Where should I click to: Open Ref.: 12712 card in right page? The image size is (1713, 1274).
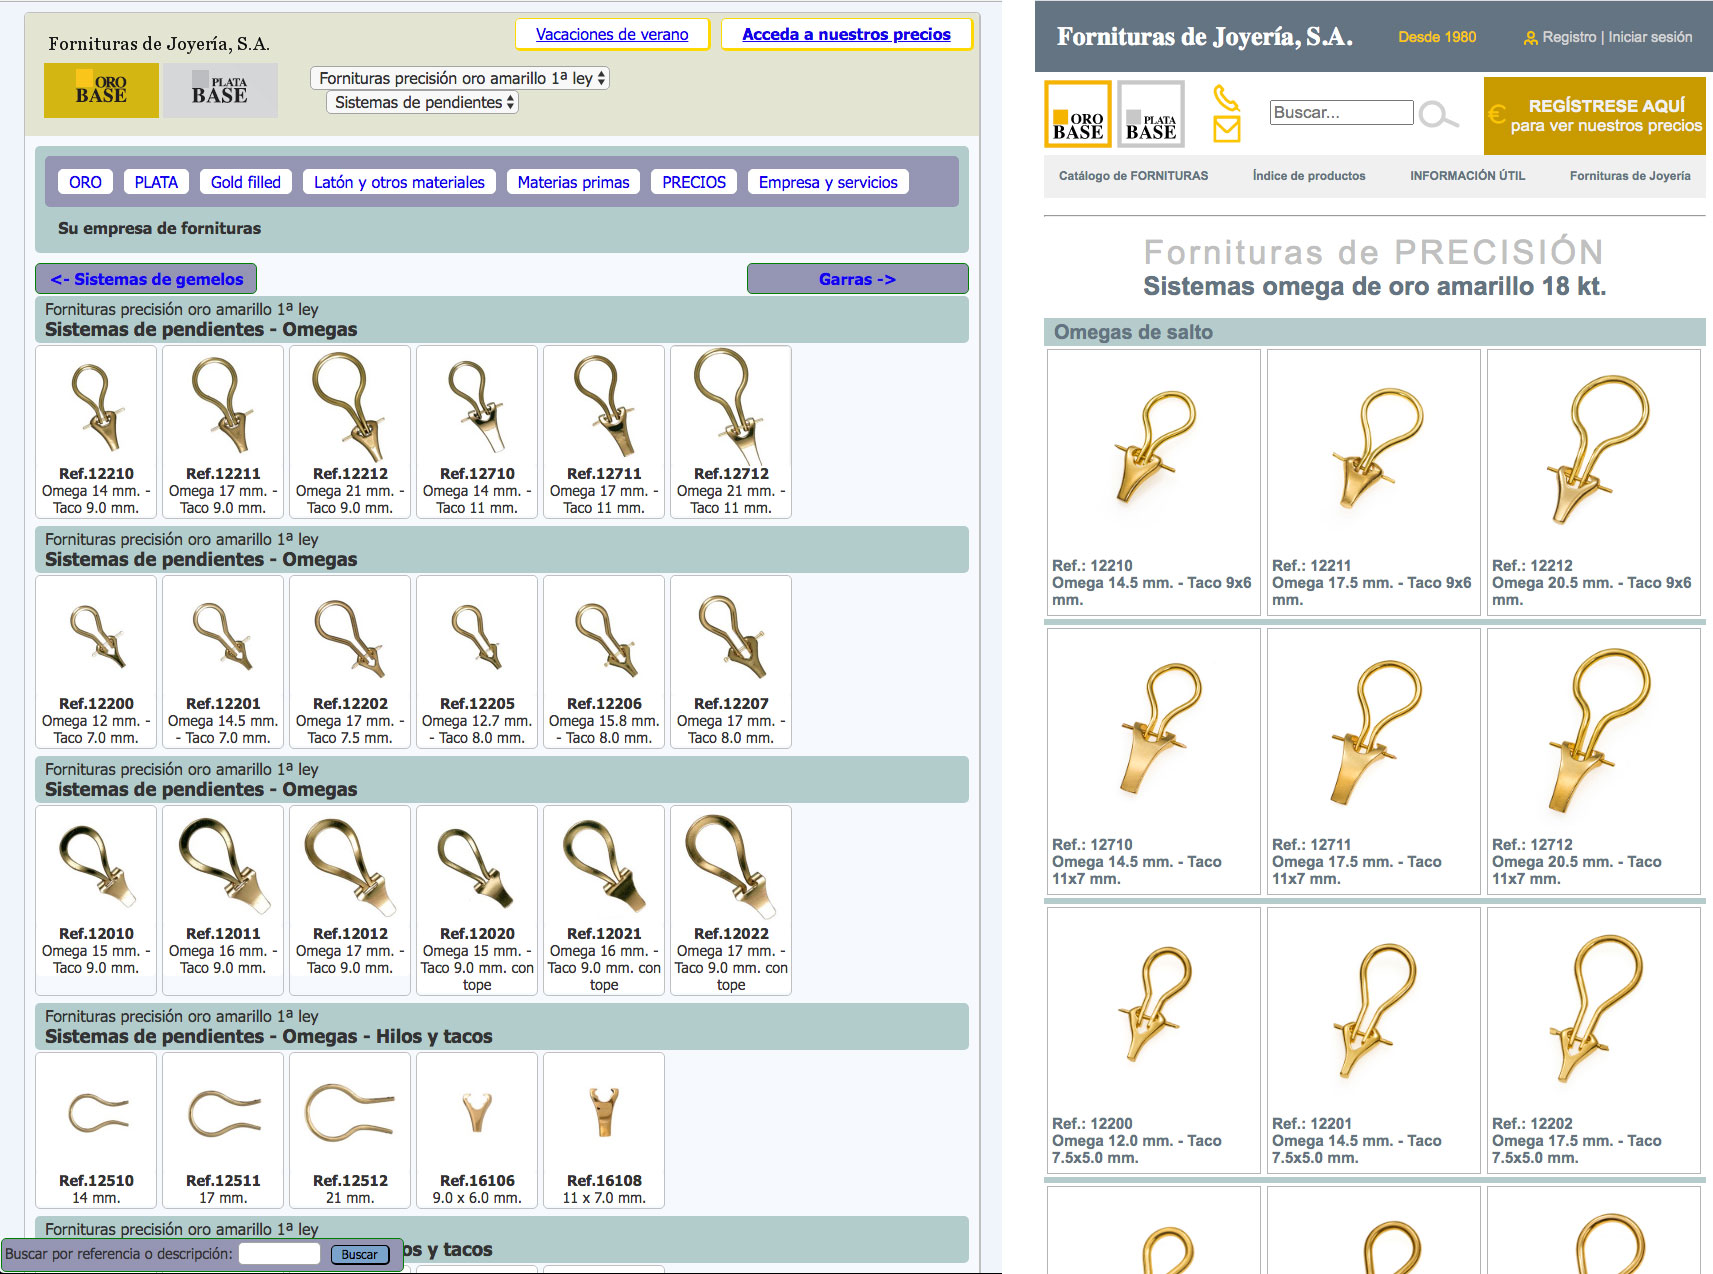[x=1593, y=761]
